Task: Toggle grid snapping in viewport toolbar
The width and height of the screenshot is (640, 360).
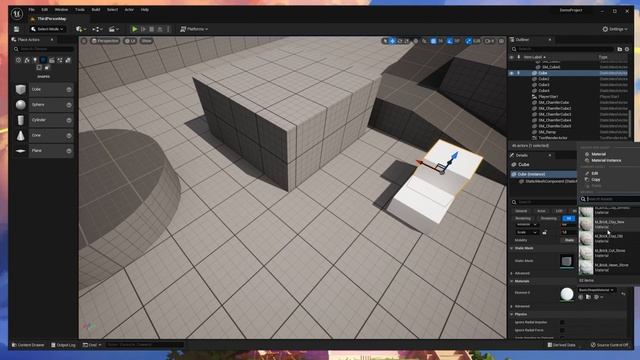Action: [433, 41]
